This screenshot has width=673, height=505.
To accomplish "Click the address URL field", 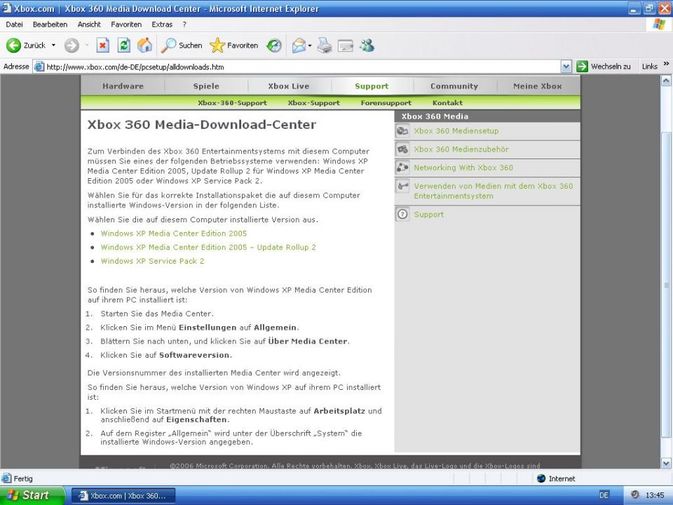I will pos(296,67).
